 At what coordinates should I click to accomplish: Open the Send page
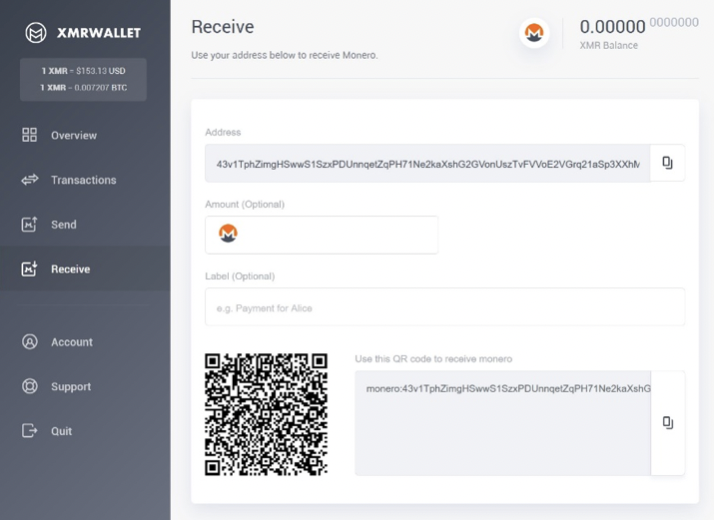64,224
